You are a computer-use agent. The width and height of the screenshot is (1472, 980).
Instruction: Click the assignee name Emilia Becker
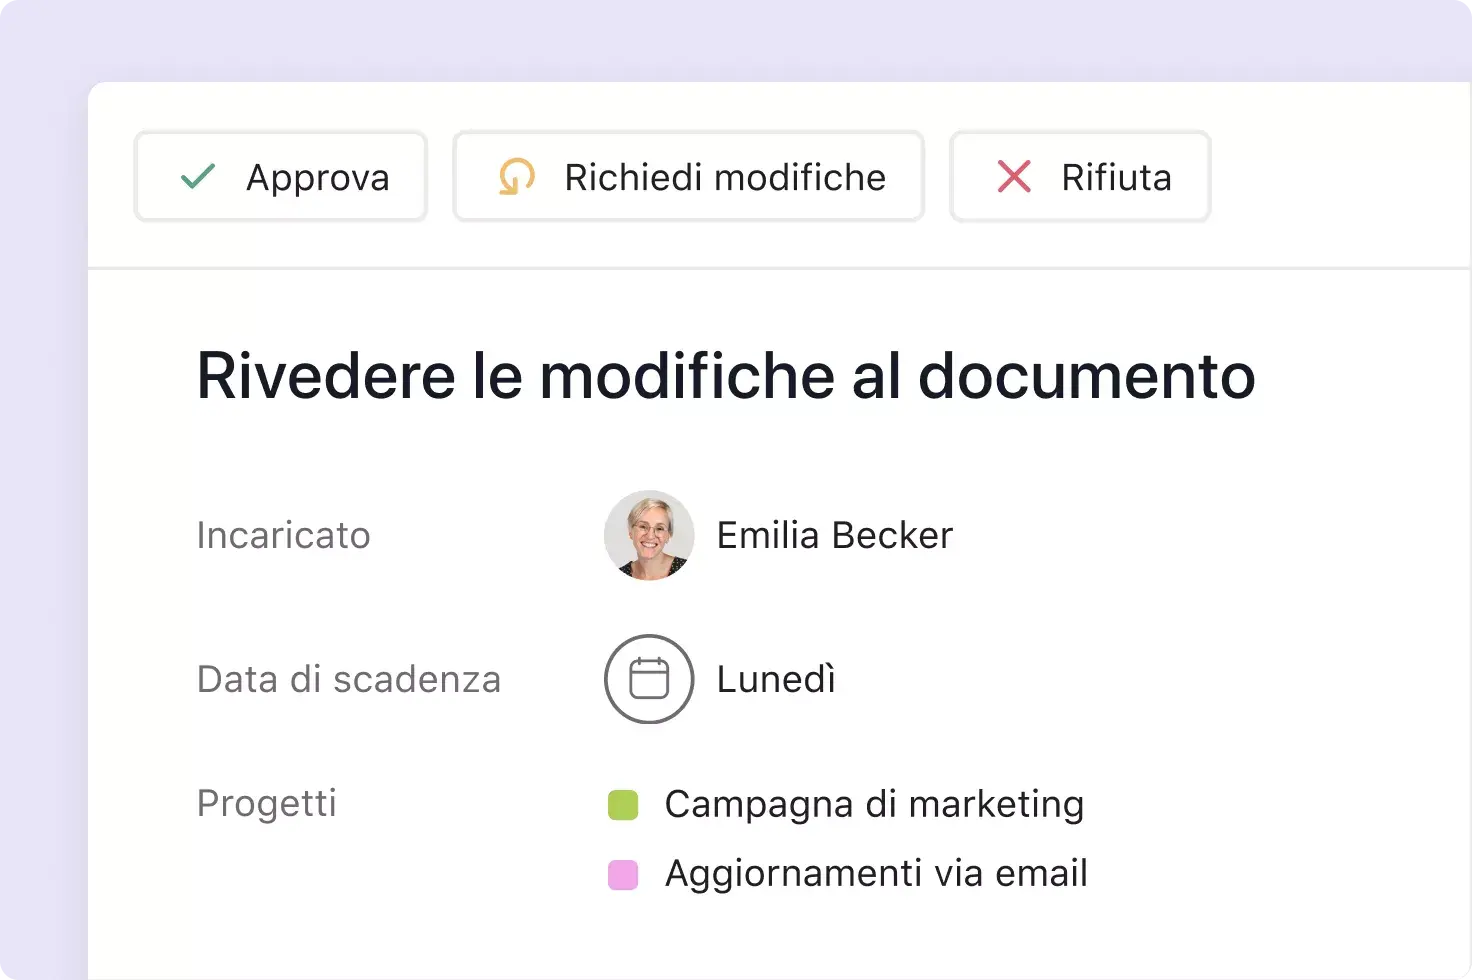point(834,535)
